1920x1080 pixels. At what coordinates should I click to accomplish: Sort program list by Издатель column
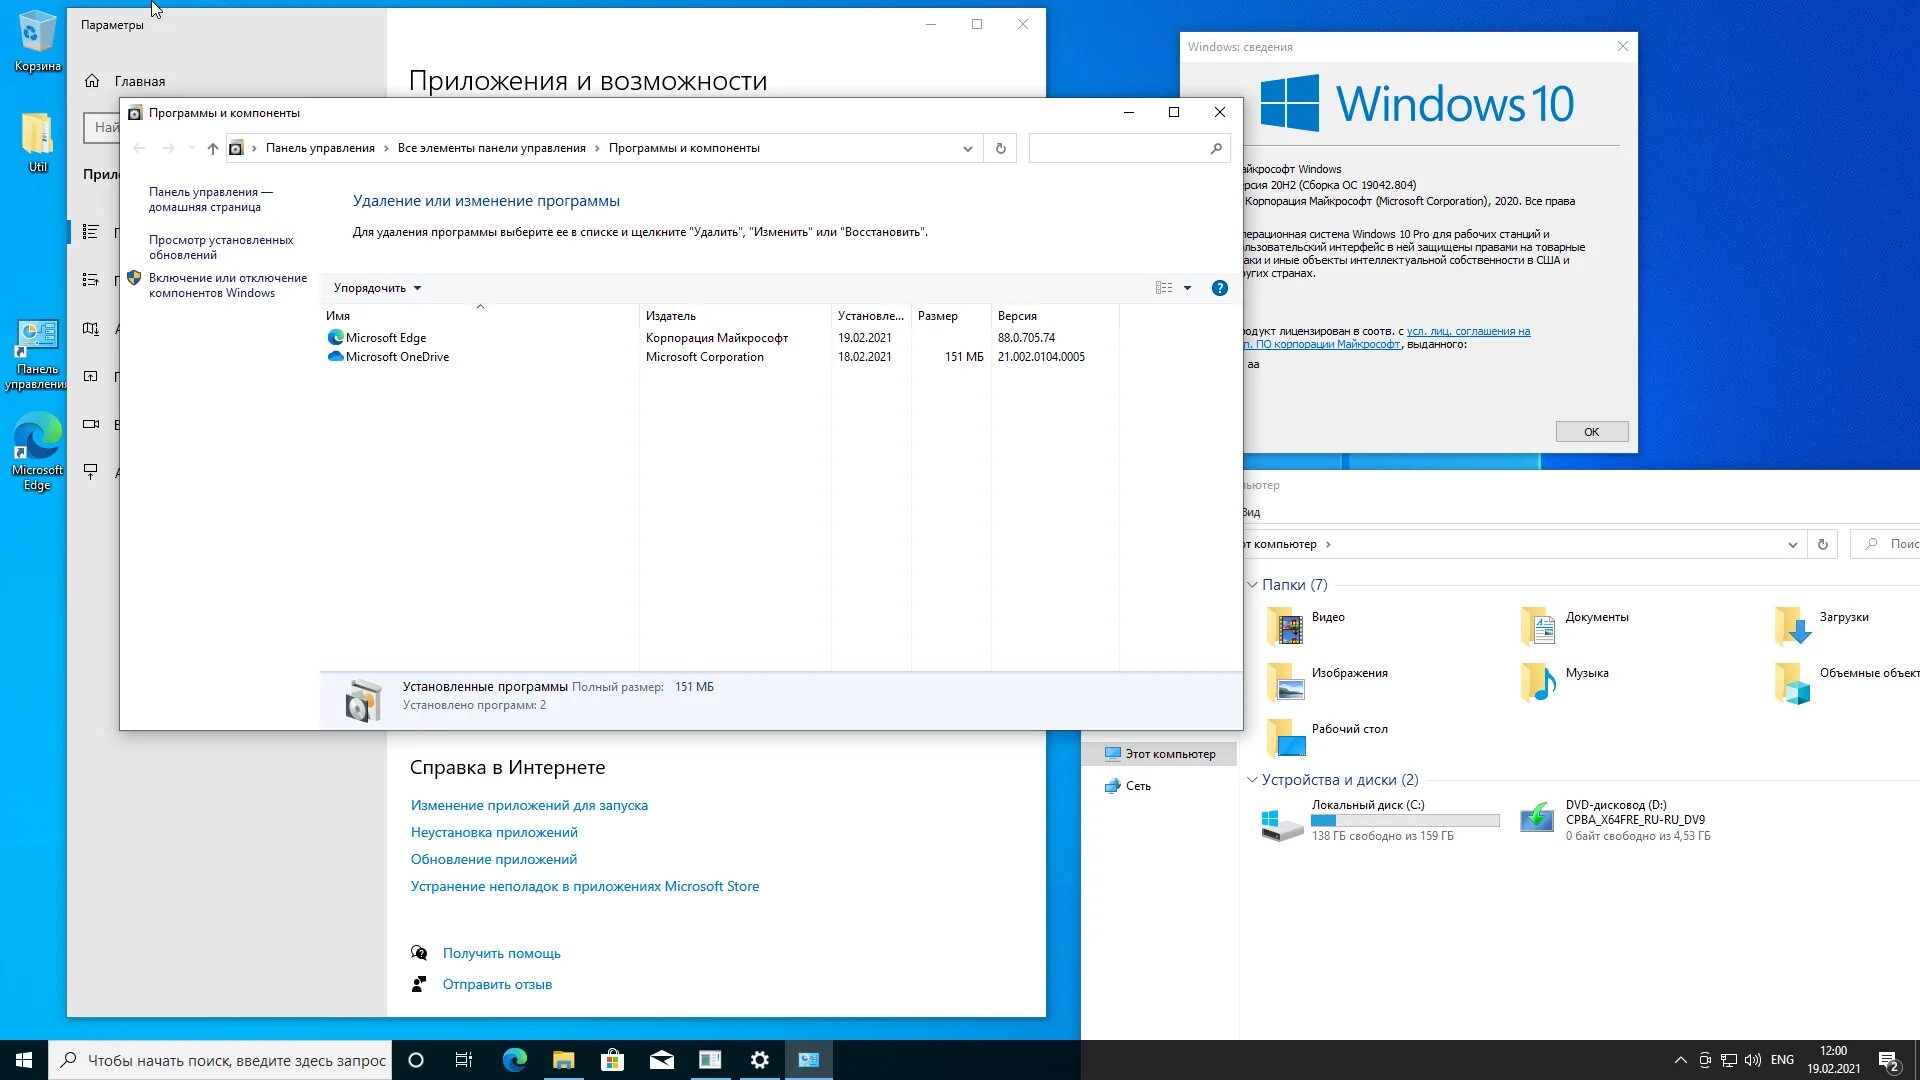(735, 315)
